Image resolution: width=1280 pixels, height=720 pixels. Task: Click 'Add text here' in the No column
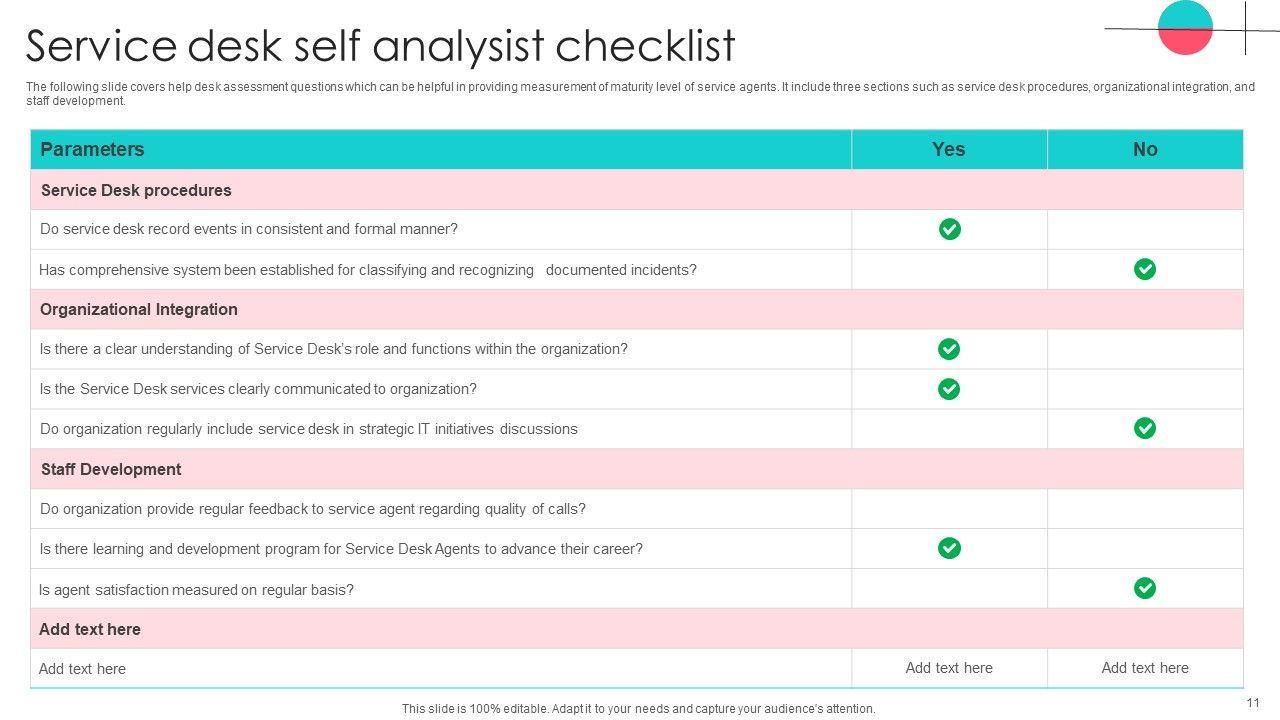tap(1145, 668)
